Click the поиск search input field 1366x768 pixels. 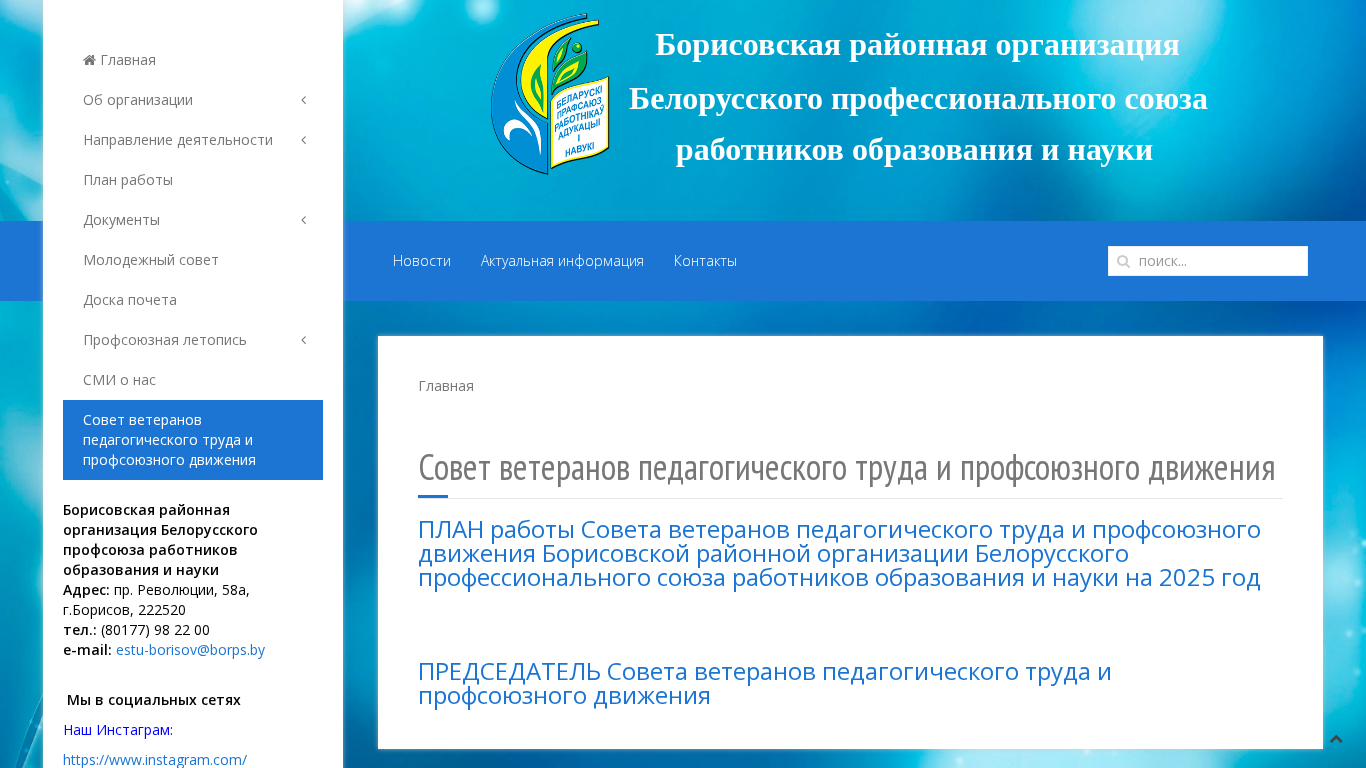click(x=1208, y=261)
